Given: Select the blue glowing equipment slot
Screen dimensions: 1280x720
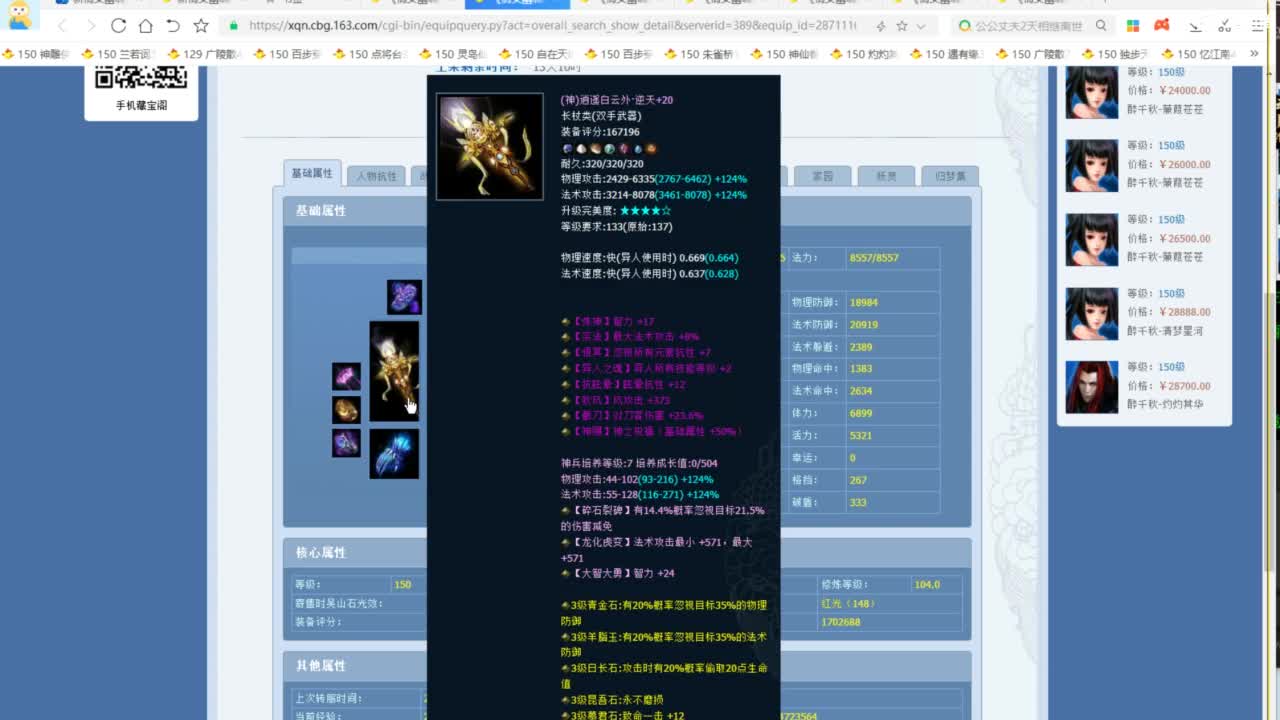Looking at the screenshot, I should 394,453.
